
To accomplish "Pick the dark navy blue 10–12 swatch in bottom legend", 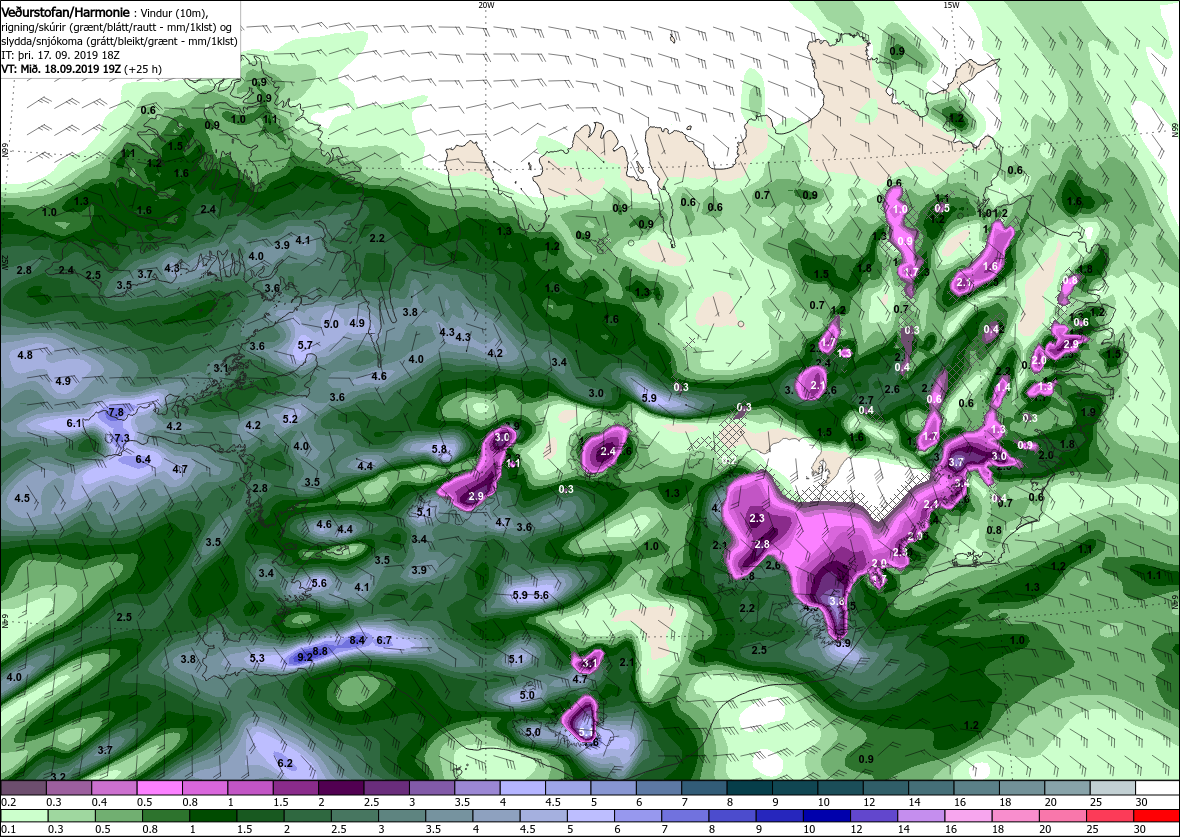I will 825,817.
